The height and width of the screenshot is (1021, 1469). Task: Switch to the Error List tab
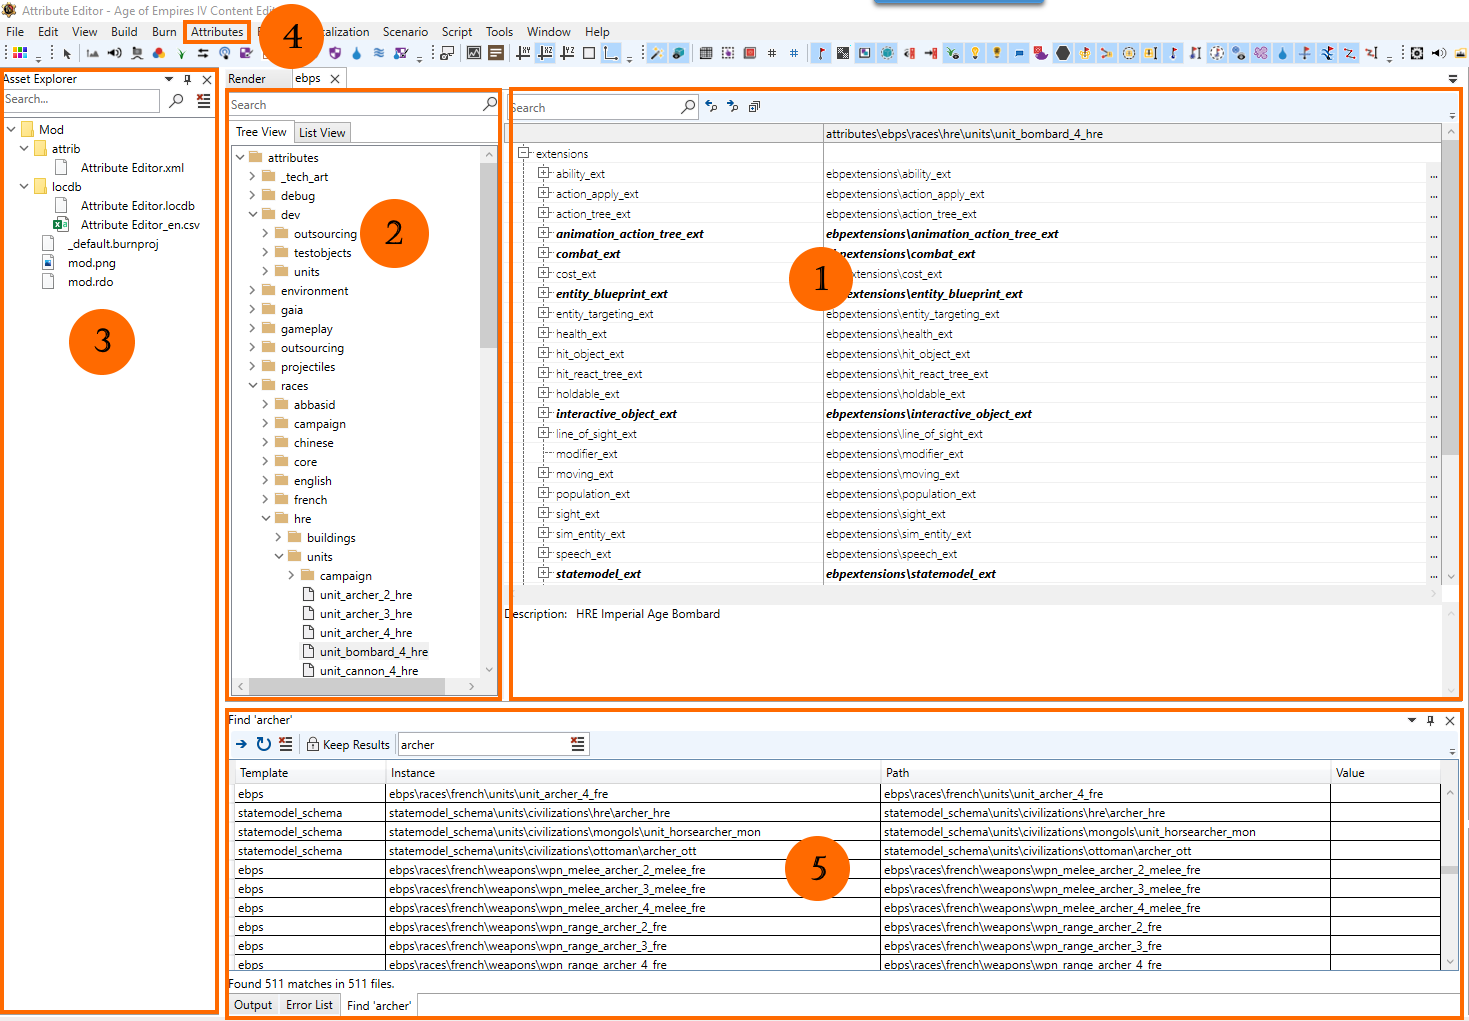tap(309, 1005)
